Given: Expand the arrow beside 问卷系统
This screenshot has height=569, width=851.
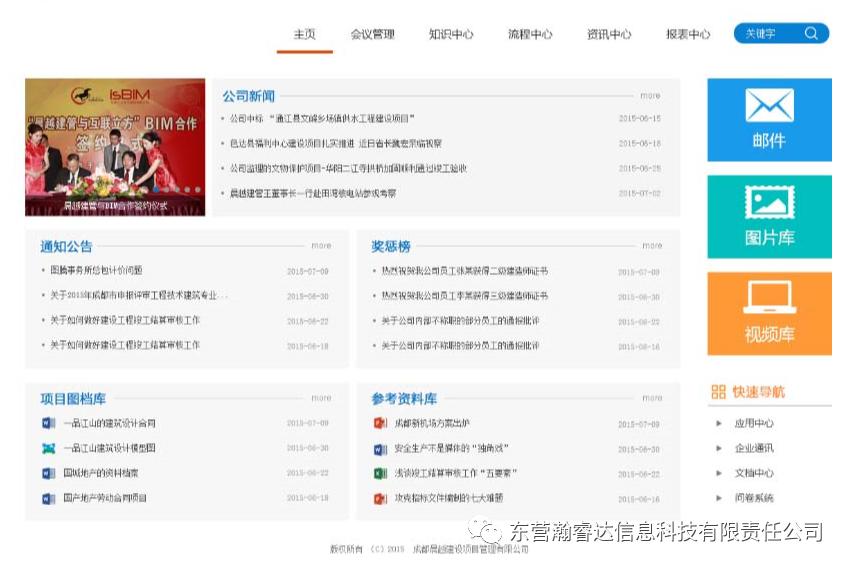Looking at the screenshot, I should click(x=719, y=497).
